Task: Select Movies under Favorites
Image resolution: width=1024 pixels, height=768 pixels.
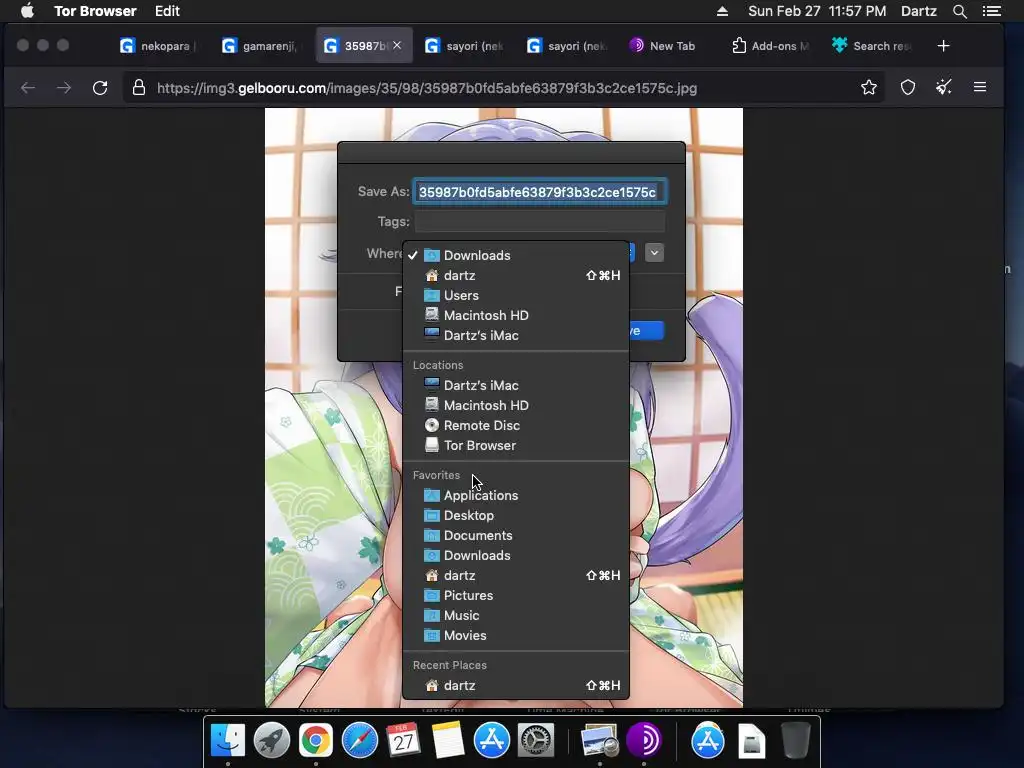Action: pos(516,635)
